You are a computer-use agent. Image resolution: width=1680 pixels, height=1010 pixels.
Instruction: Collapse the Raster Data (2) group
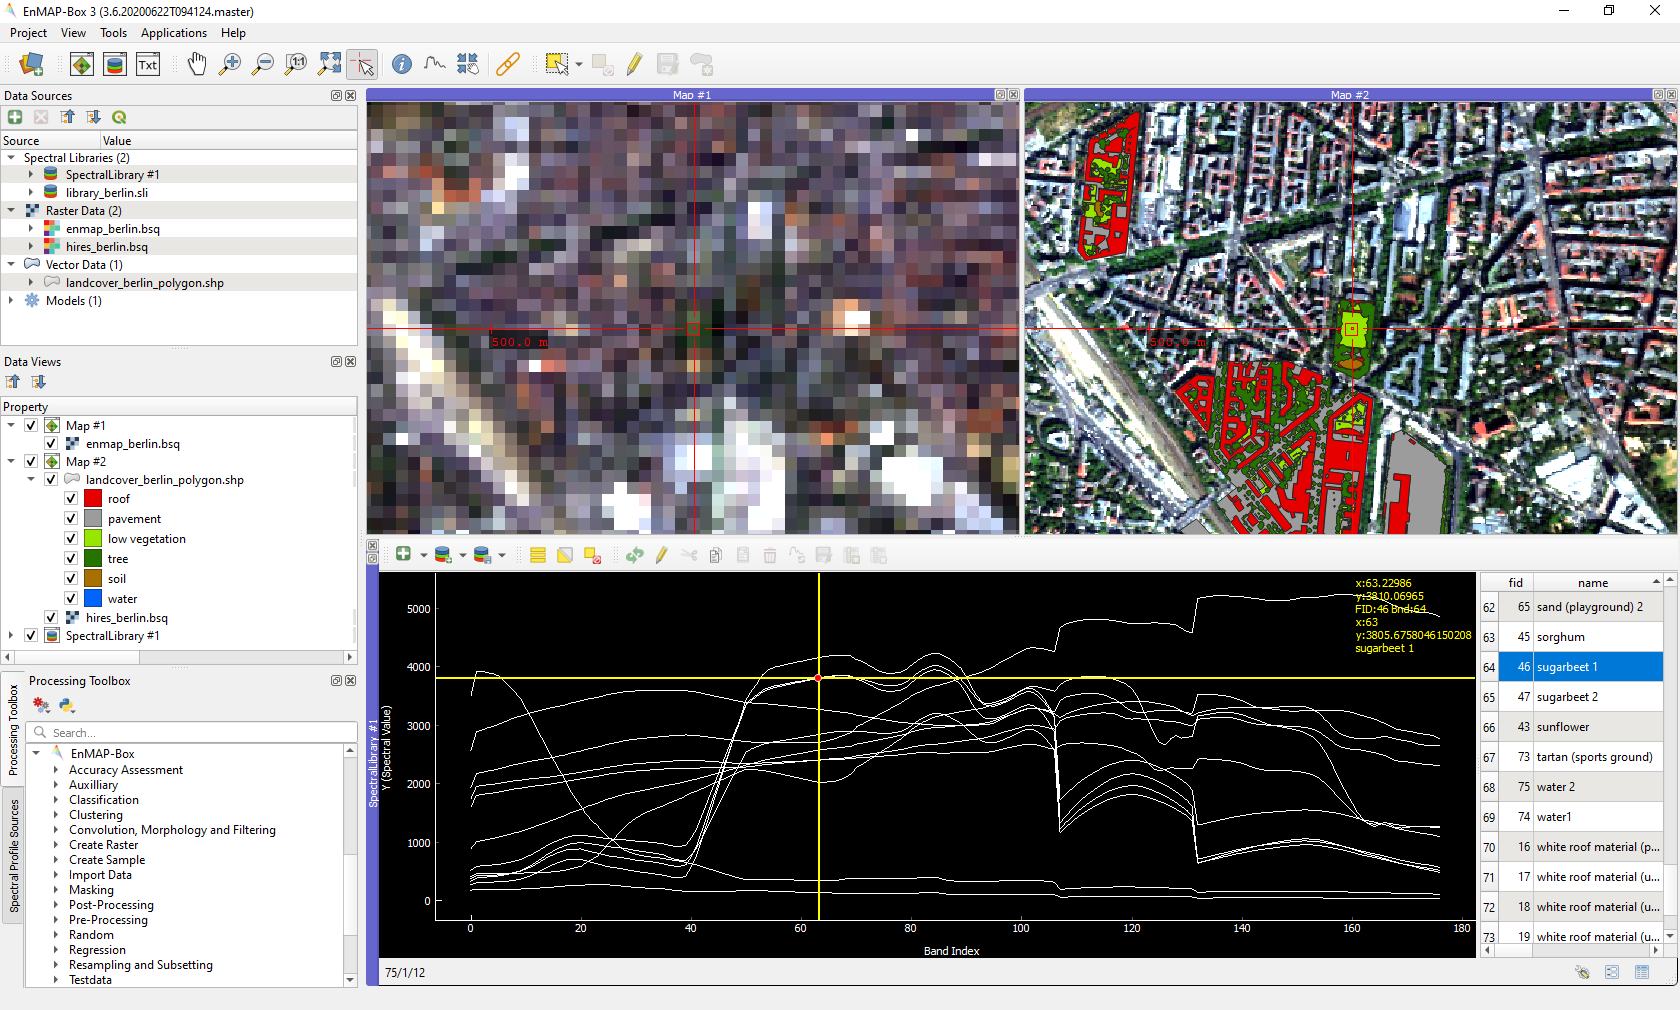[x=10, y=210]
